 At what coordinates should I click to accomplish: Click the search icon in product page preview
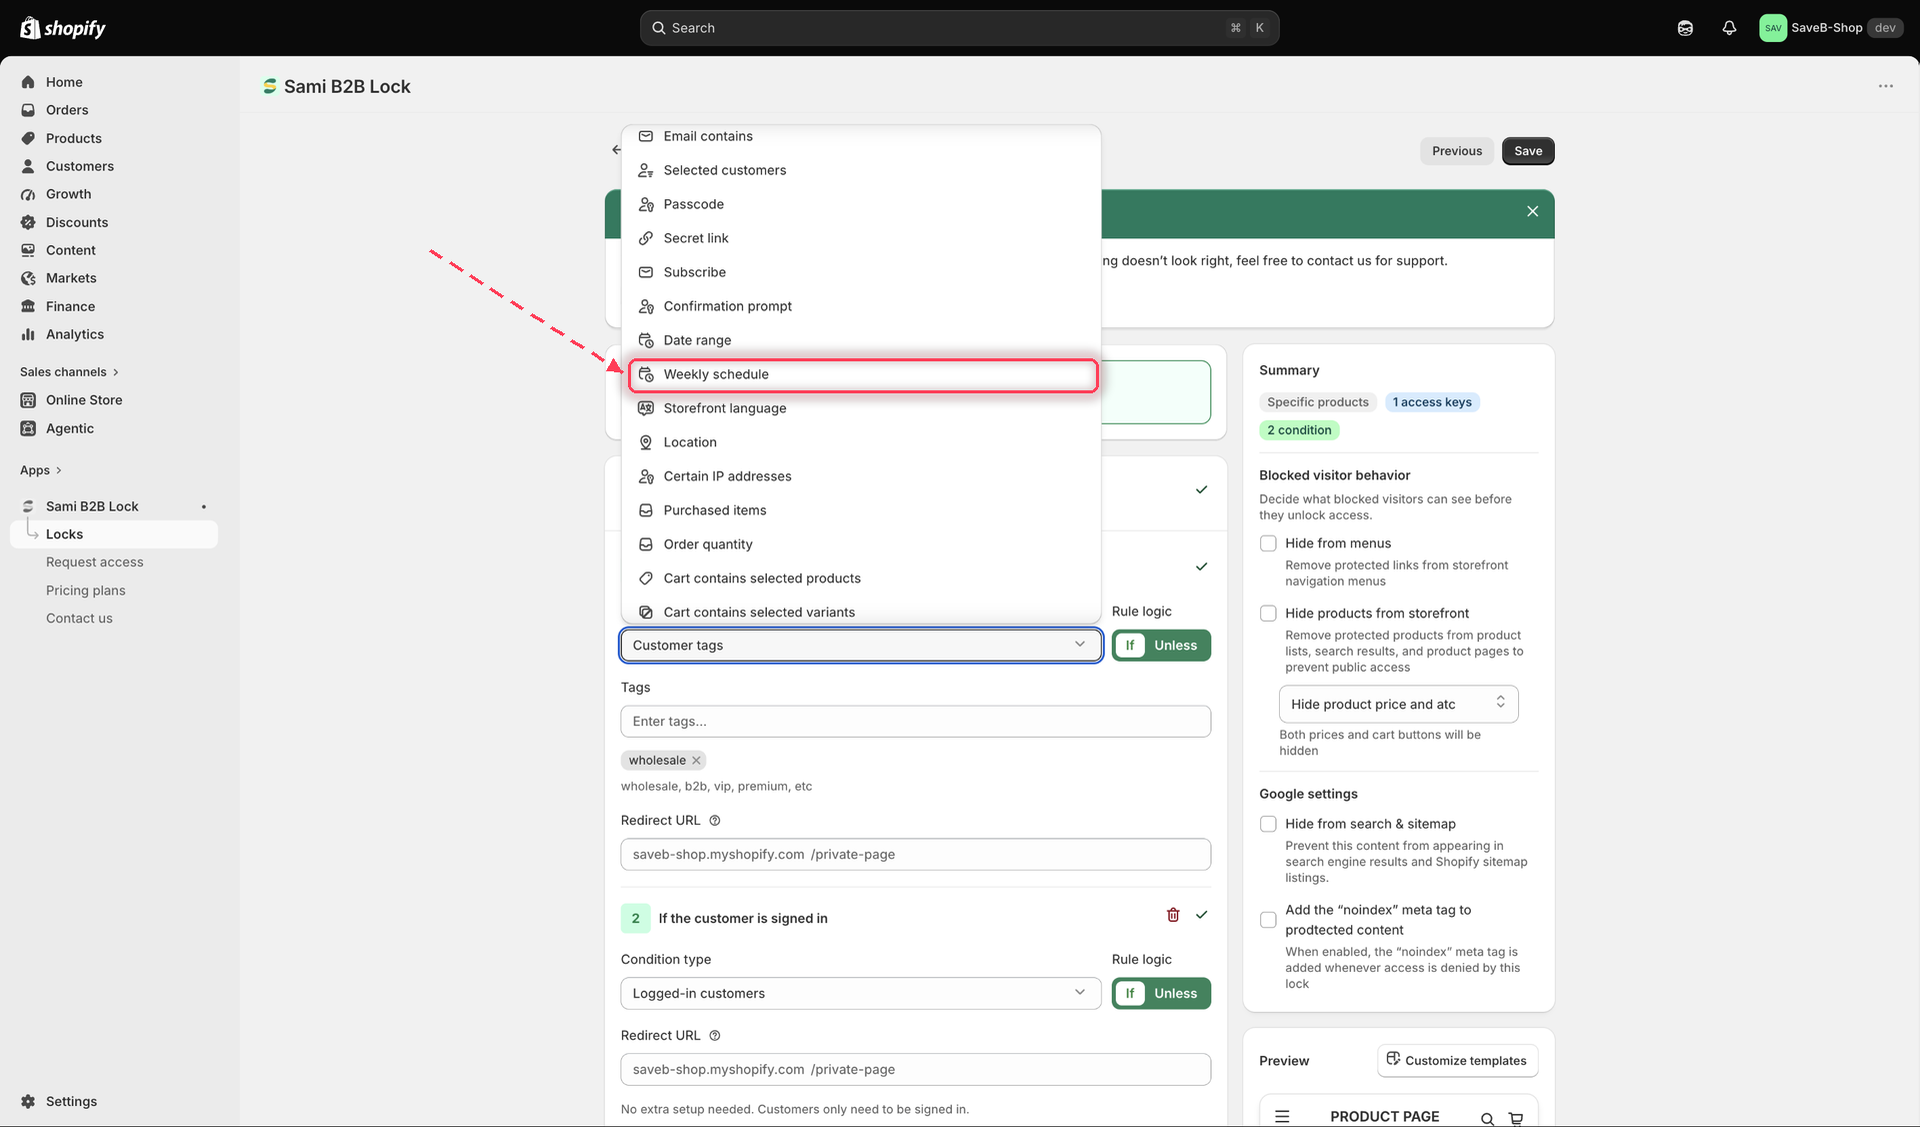[1487, 1118]
